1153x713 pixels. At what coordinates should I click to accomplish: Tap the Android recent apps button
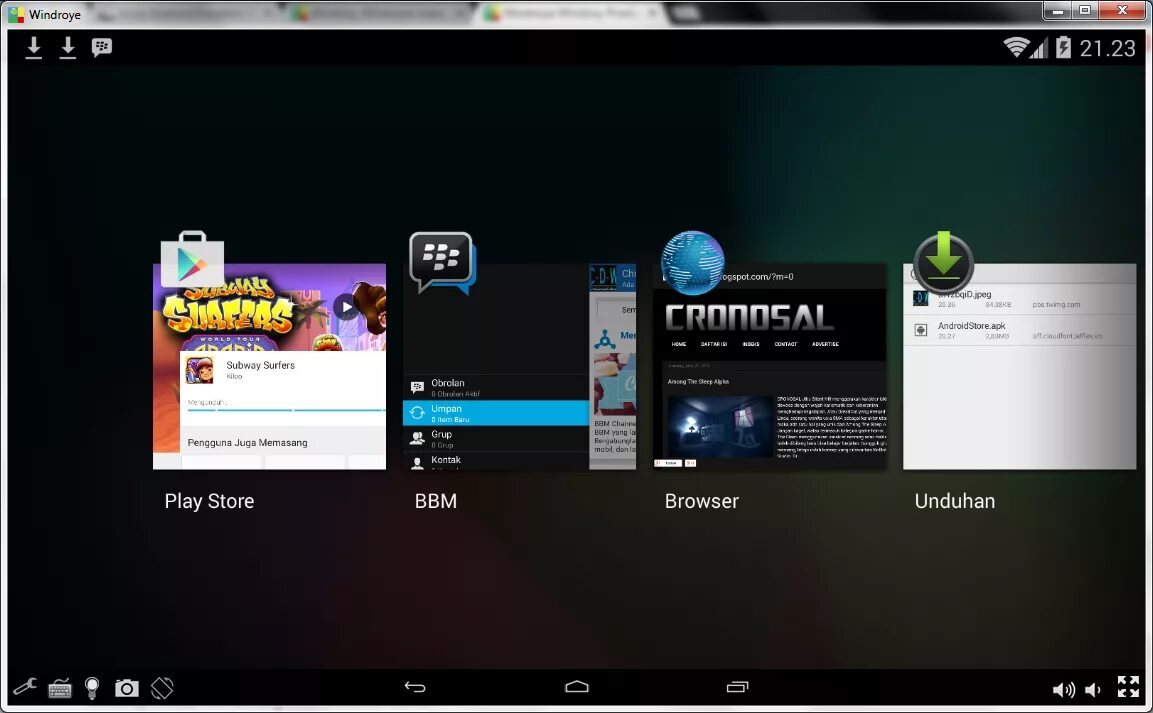[738, 687]
